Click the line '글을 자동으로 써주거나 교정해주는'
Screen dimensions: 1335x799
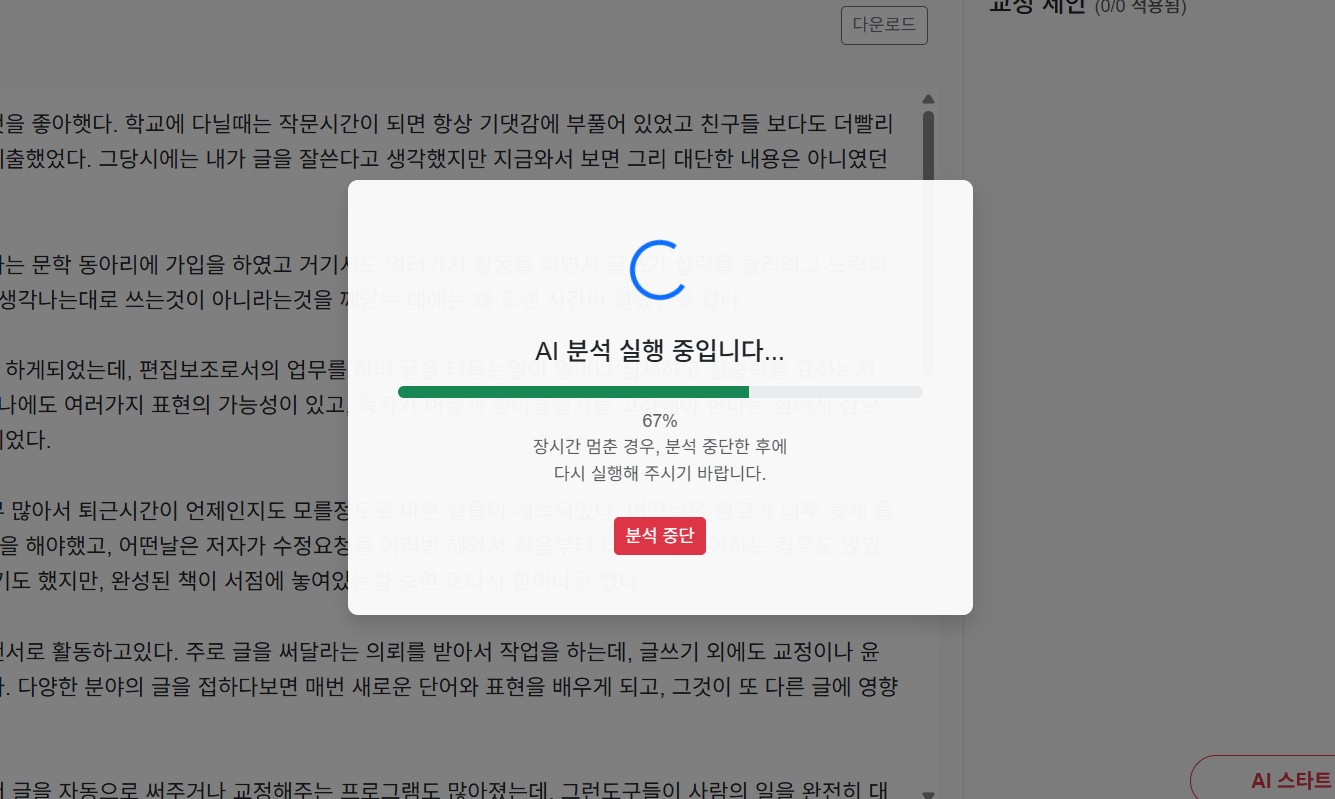tap(444, 789)
